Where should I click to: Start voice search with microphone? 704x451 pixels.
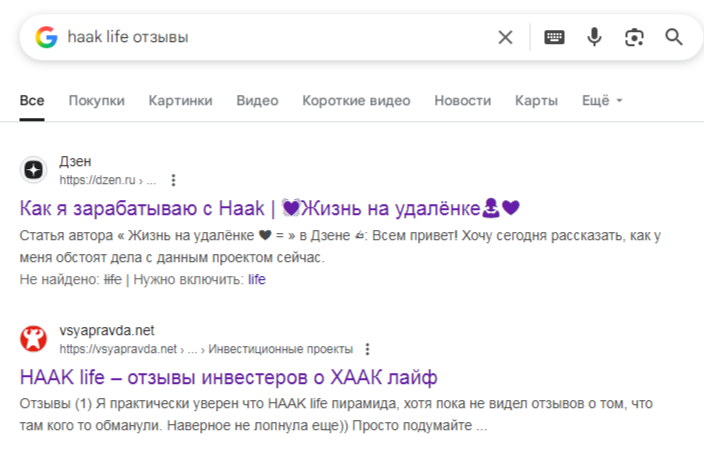tap(594, 37)
